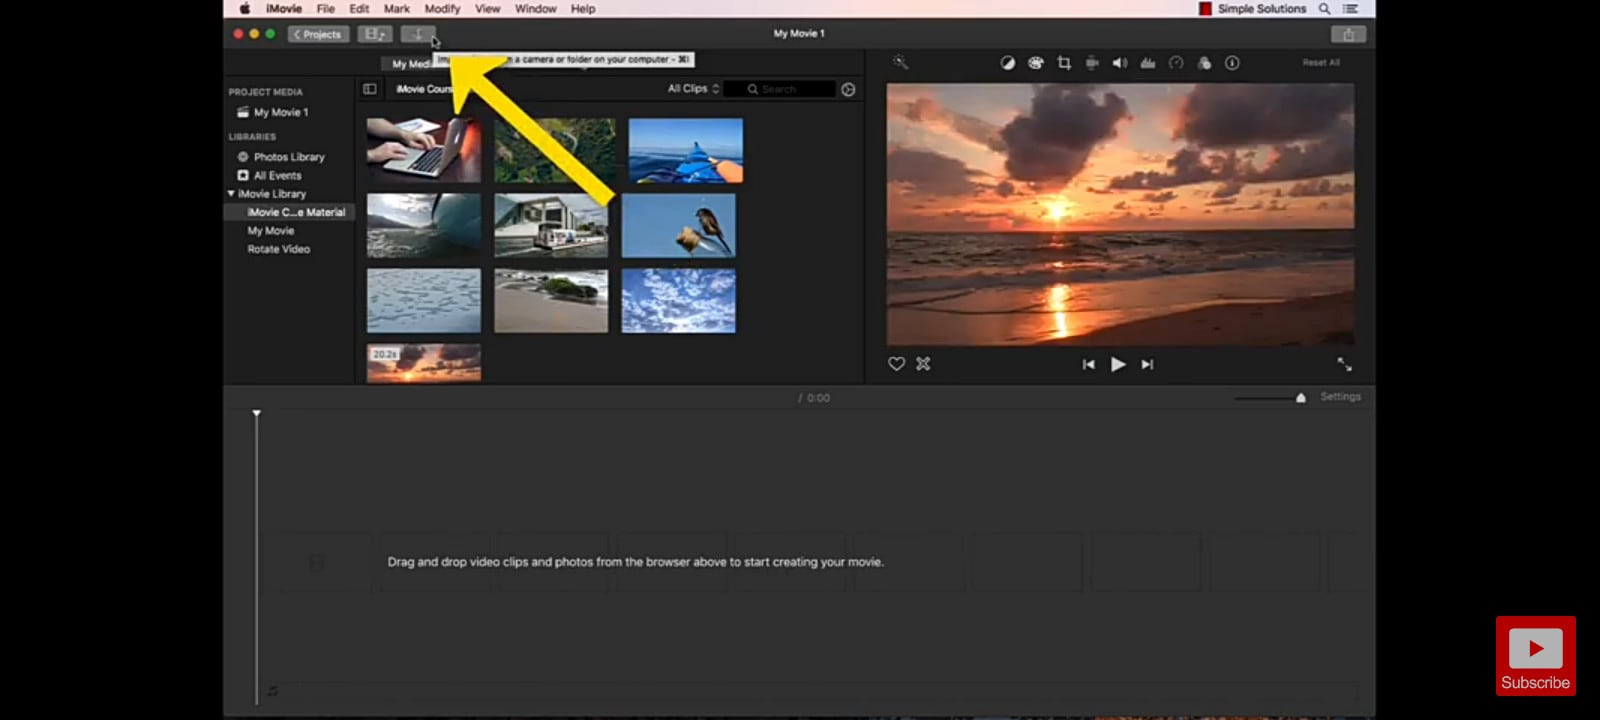Open the Share export button
Image resolution: width=1600 pixels, height=720 pixels.
pyautogui.click(x=1348, y=34)
